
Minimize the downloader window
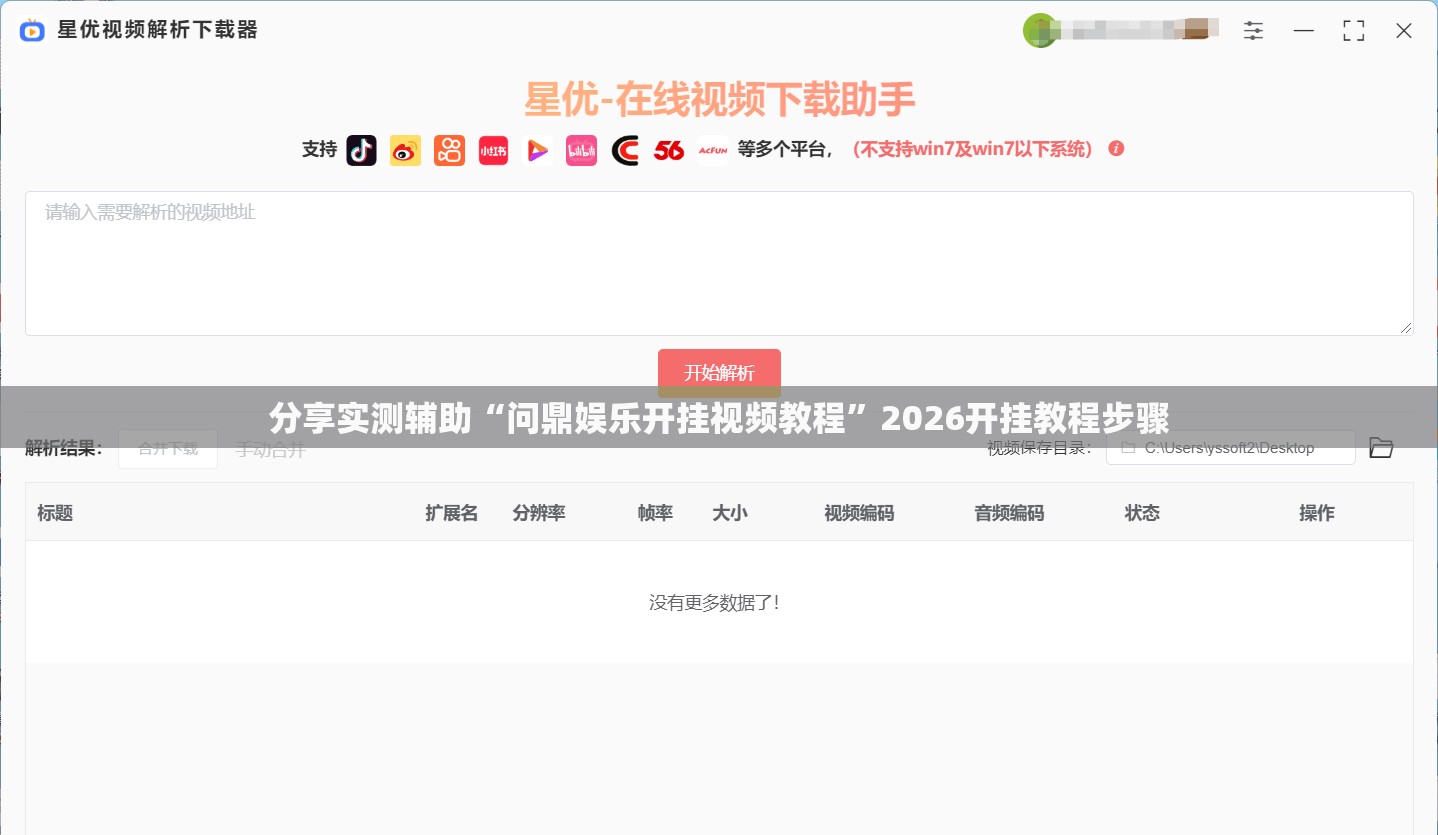click(x=1304, y=31)
